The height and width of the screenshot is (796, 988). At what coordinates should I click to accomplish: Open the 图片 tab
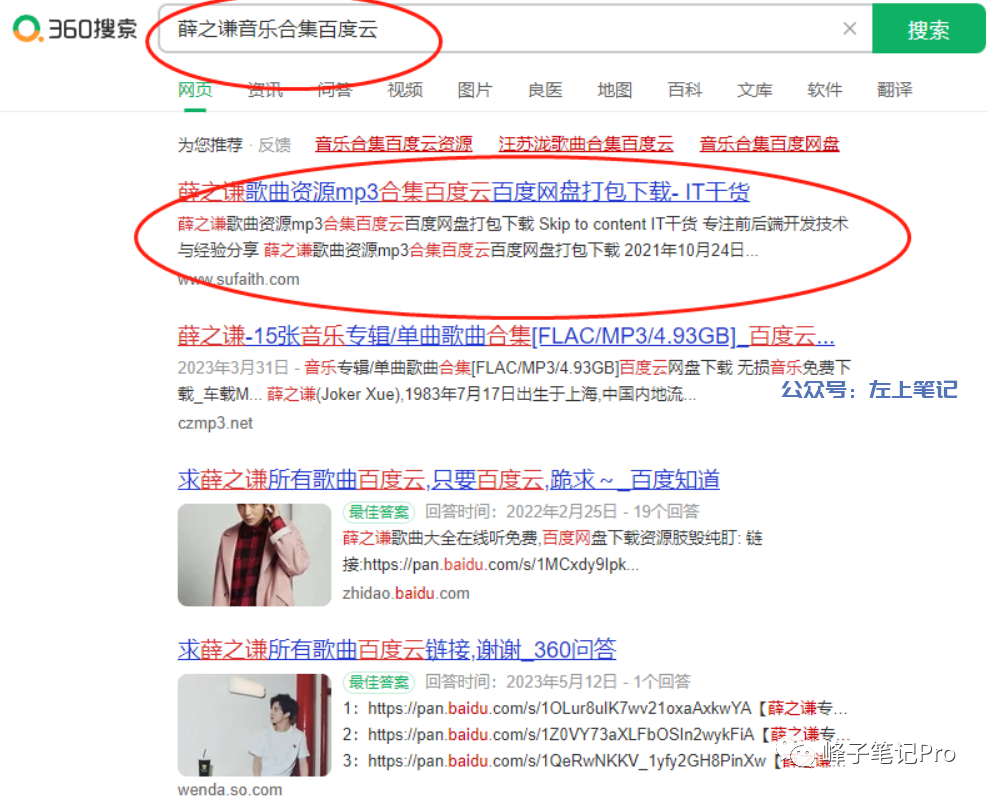pyautogui.click(x=474, y=89)
